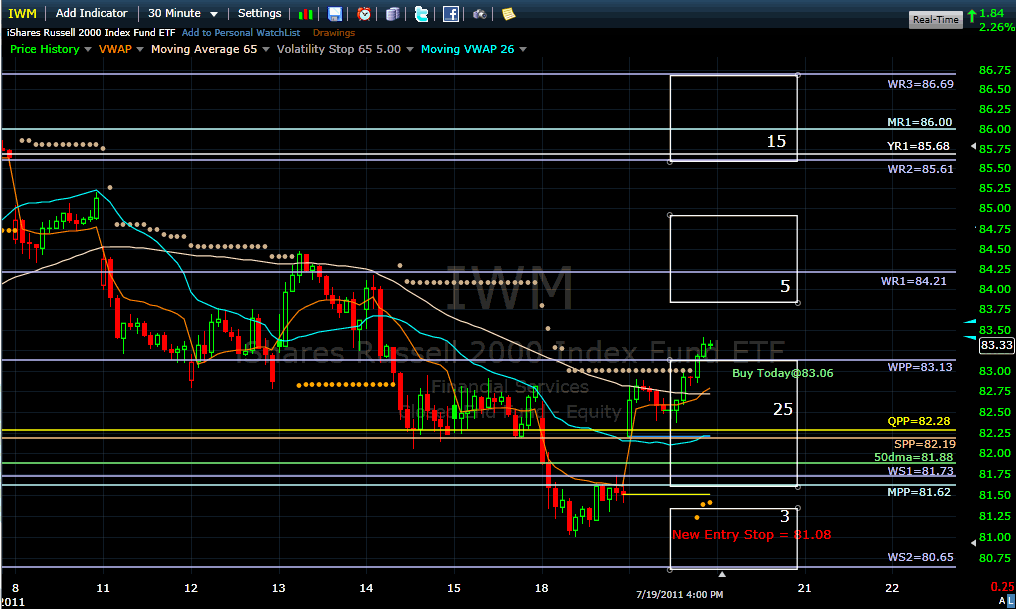Open the yellow sticky note icon
Image resolution: width=1016 pixels, height=609 pixels.
click(508, 14)
